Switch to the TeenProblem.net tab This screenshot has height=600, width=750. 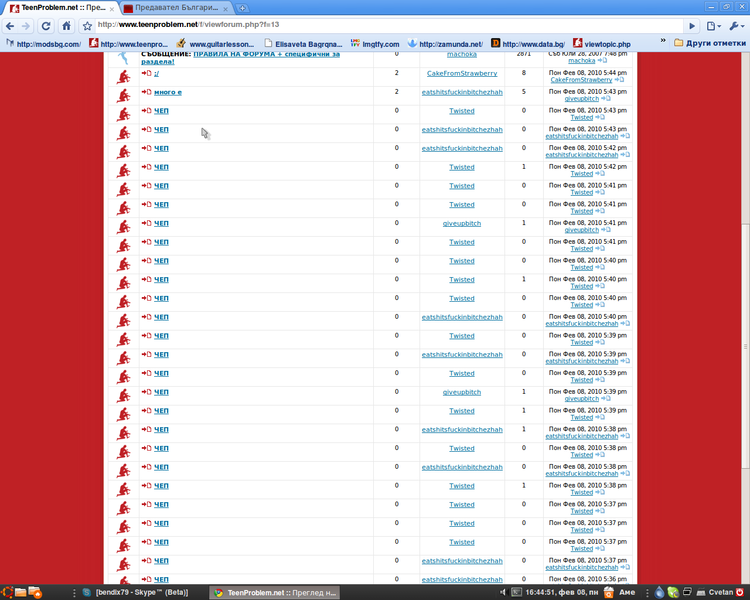click(x=60, y=8)
